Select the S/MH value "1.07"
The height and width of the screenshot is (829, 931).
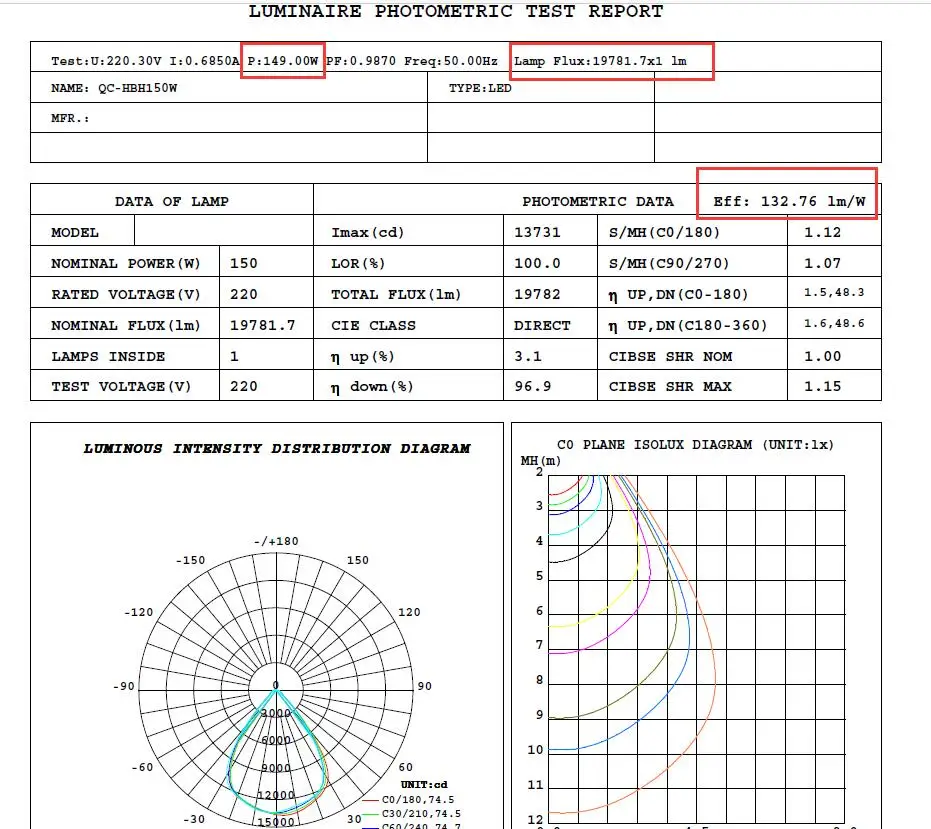coord(822,263)
